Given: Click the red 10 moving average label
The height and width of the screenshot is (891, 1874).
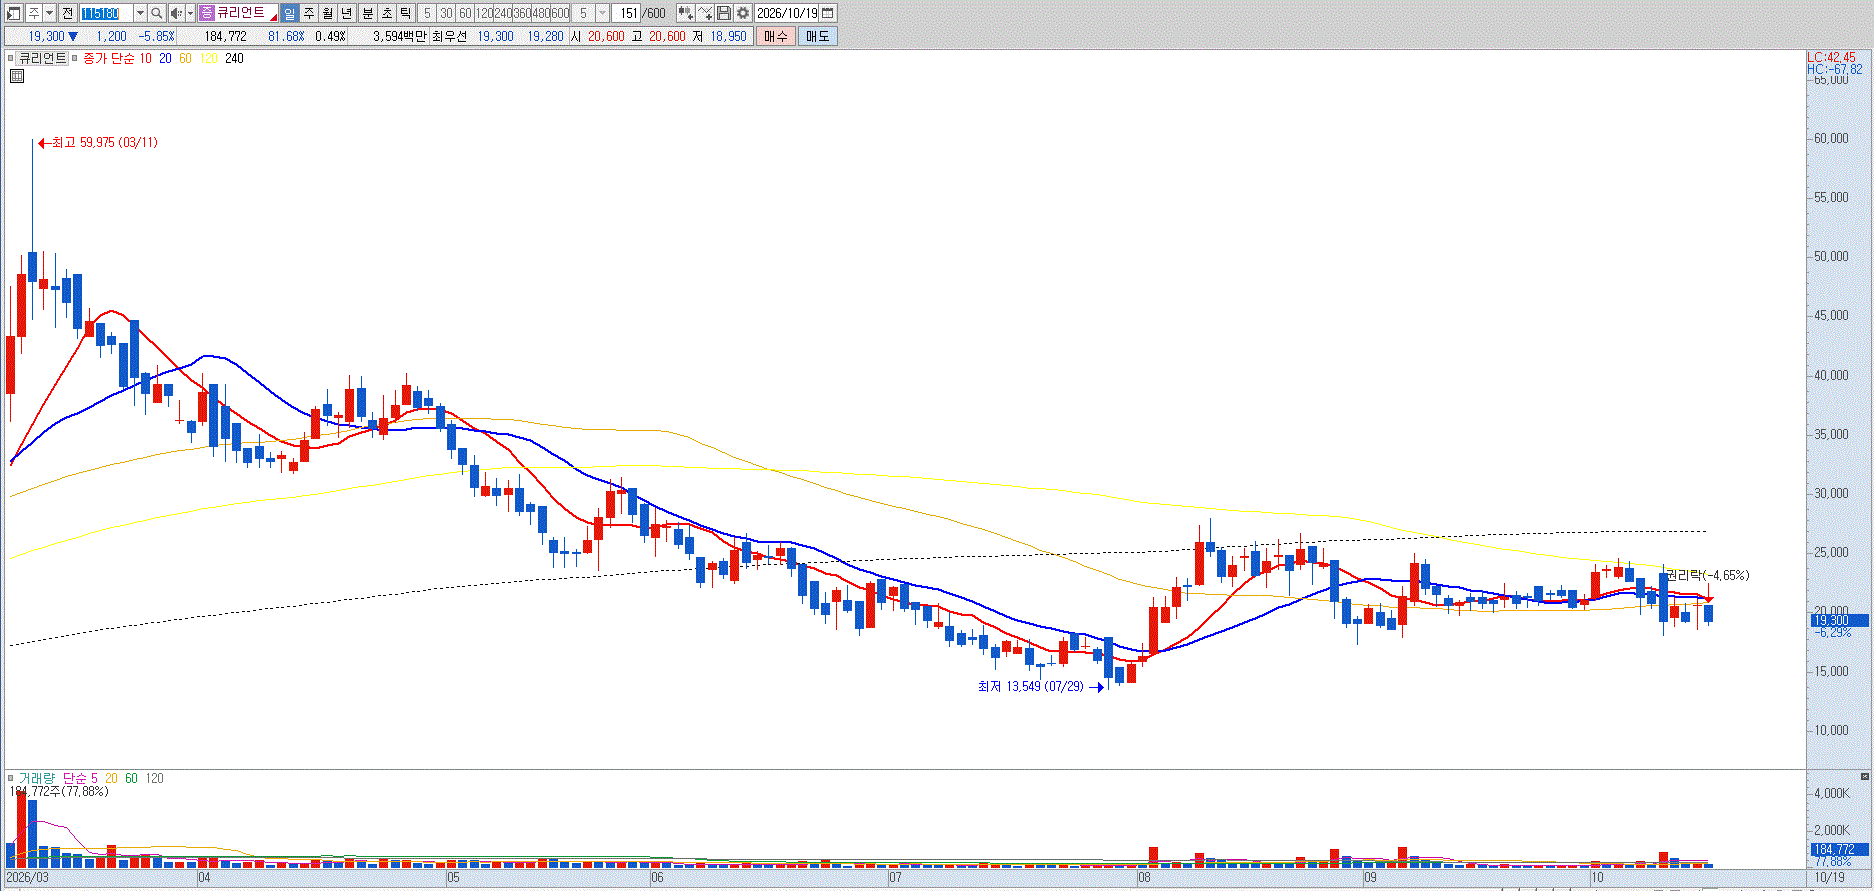Looking at the screenshot, I should (145, 58).
